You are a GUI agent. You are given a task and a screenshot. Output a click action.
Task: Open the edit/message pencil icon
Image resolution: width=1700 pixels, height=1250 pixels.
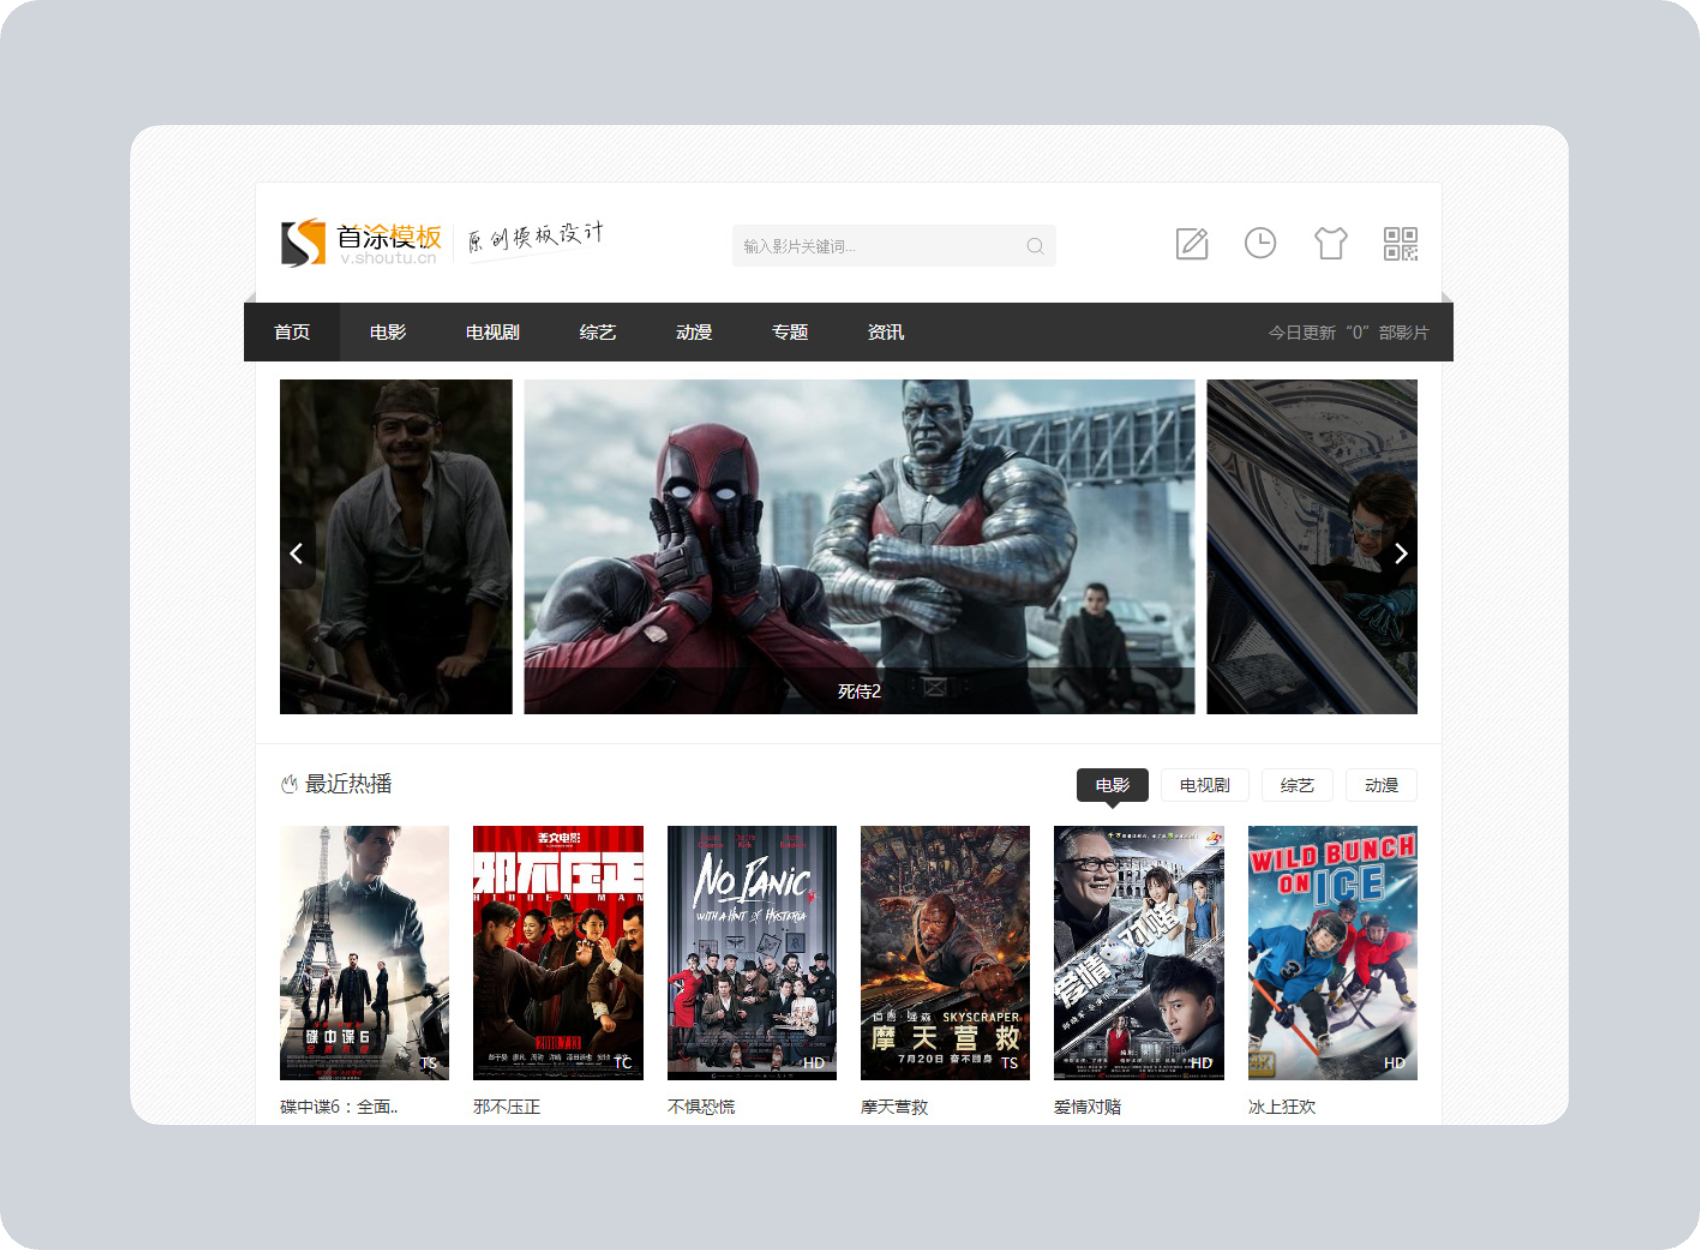(1192, 243)
